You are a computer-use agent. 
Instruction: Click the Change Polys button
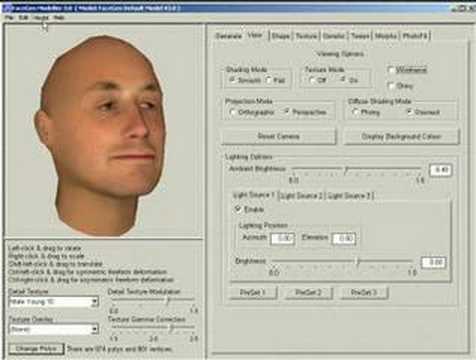36,349
